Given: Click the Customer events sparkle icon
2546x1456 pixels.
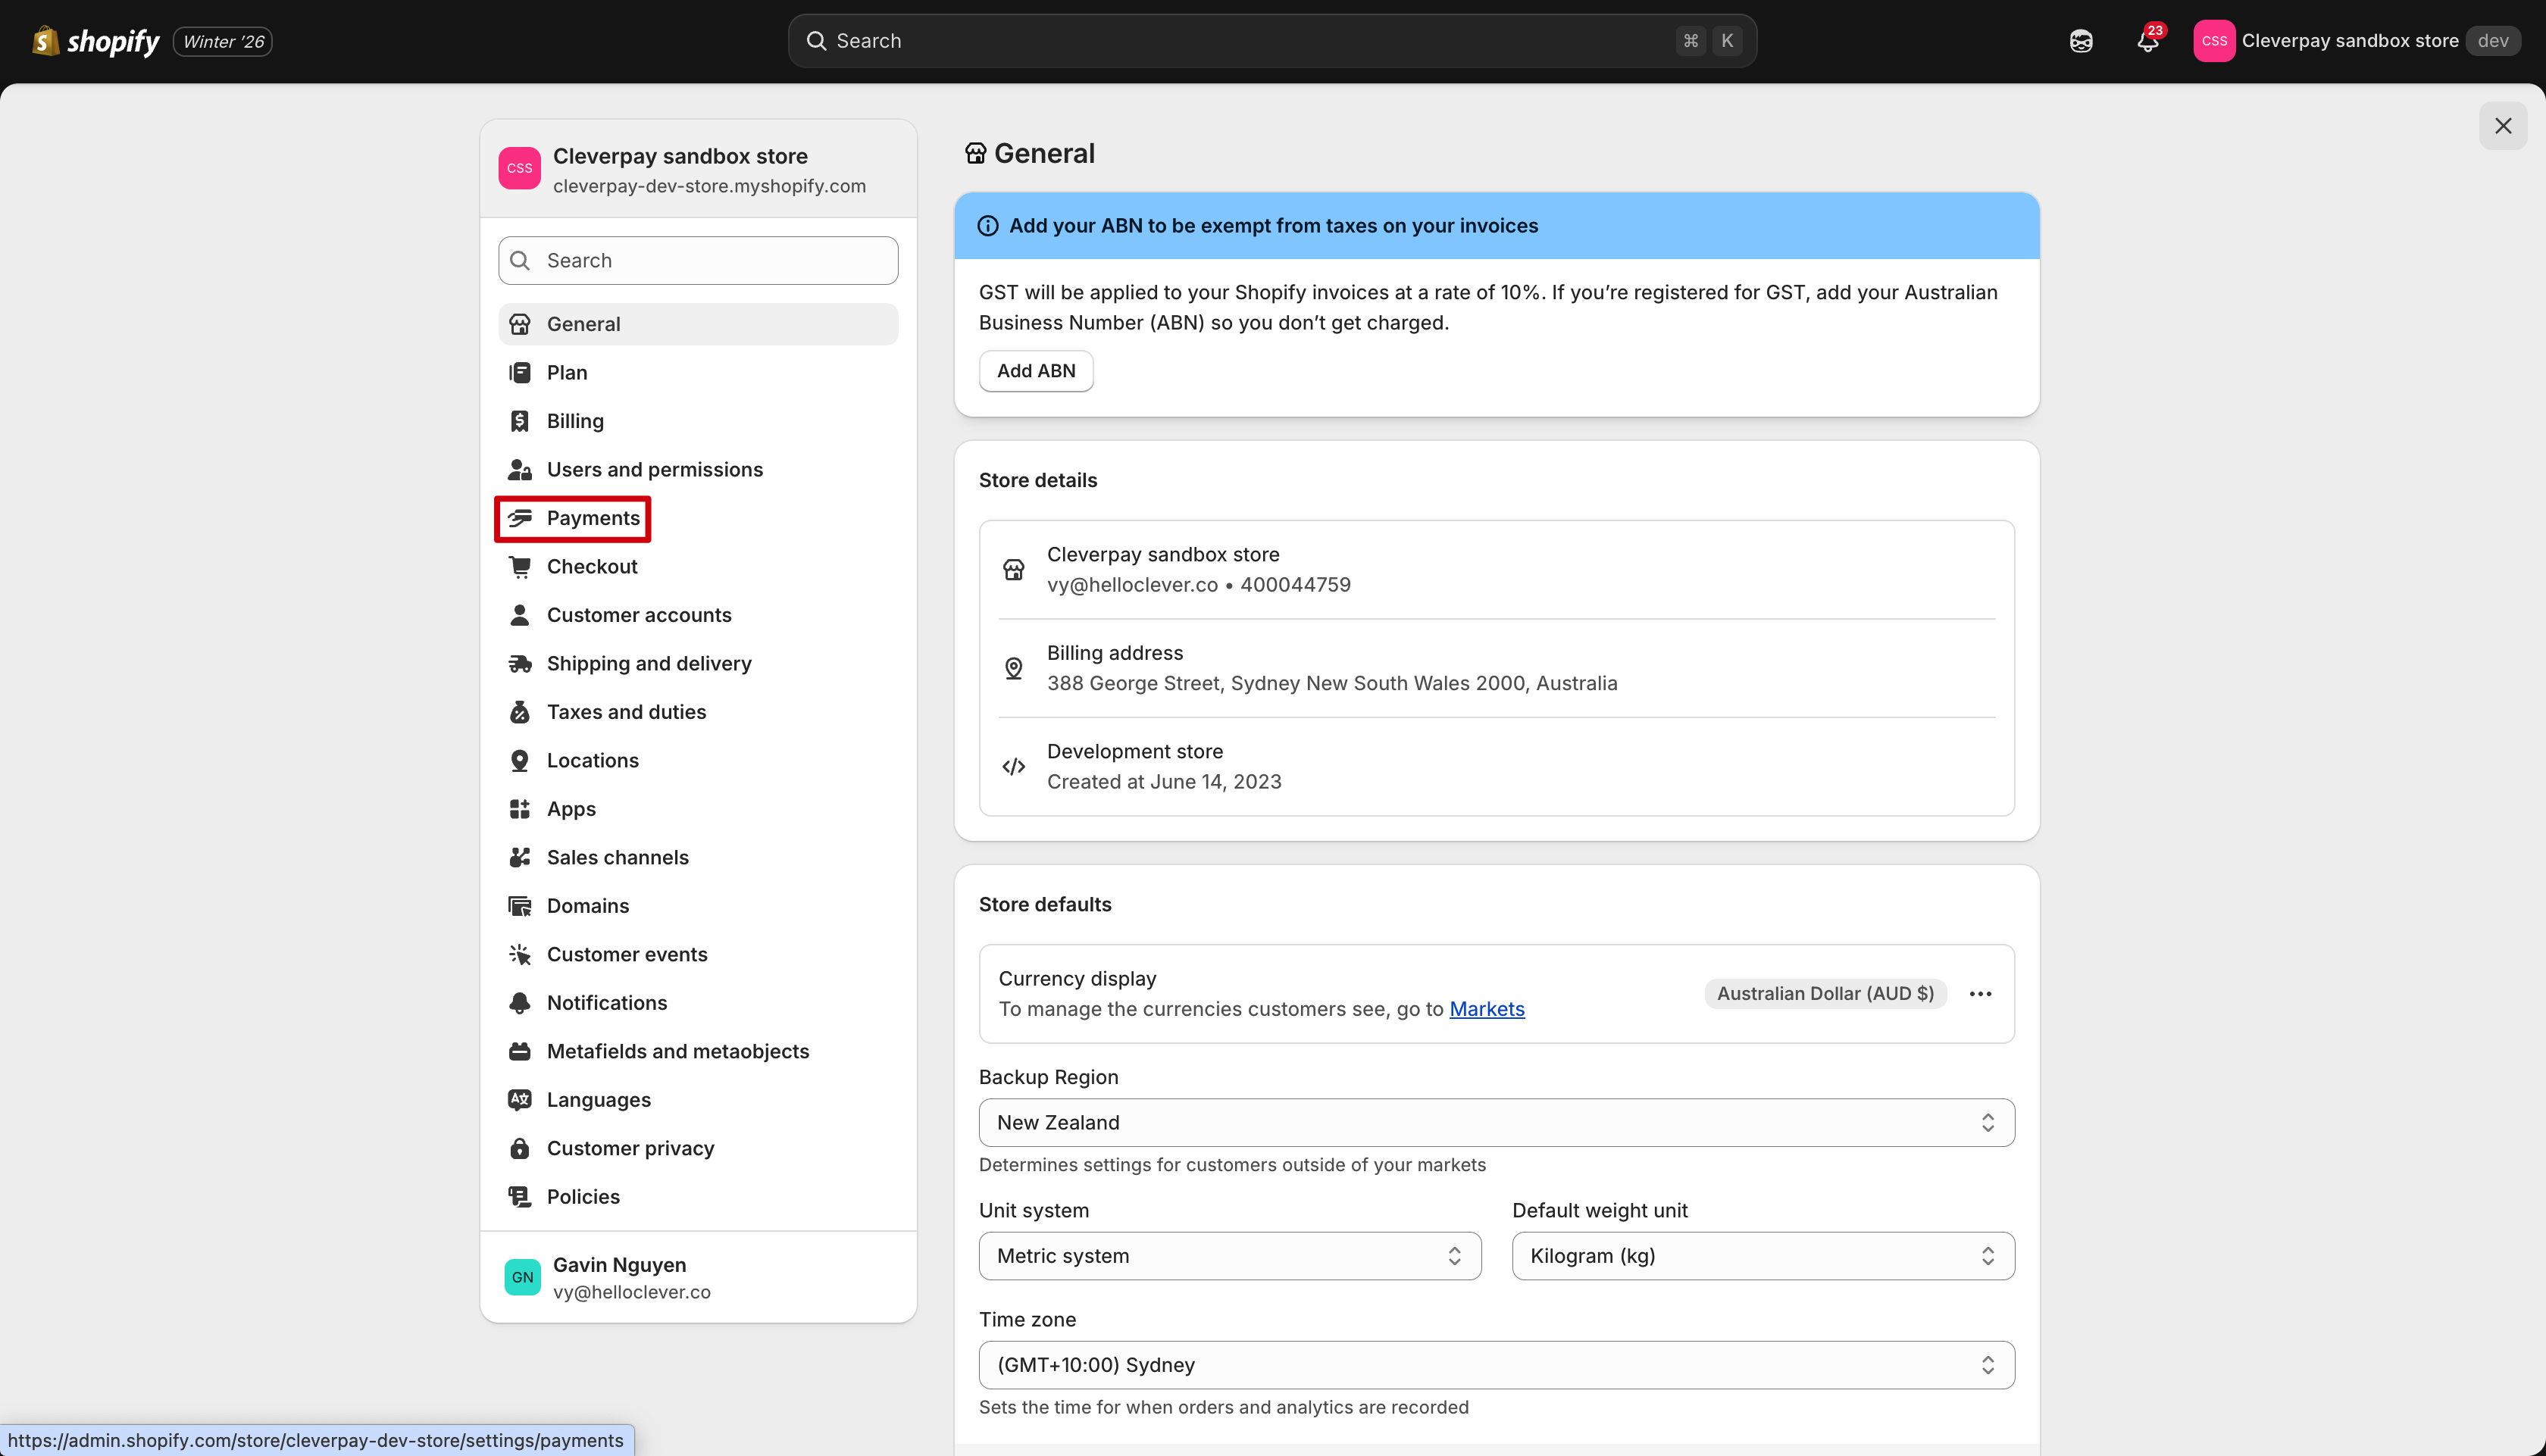Looking at the screenshot, I should [519, 954].
